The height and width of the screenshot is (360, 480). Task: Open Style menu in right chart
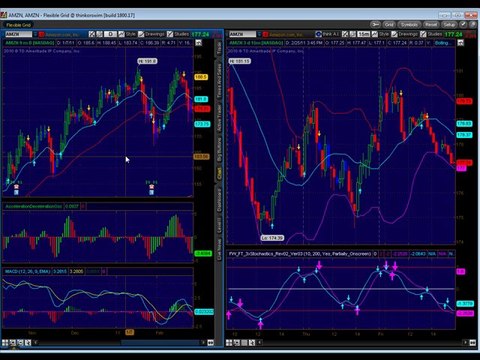(384, 34)
